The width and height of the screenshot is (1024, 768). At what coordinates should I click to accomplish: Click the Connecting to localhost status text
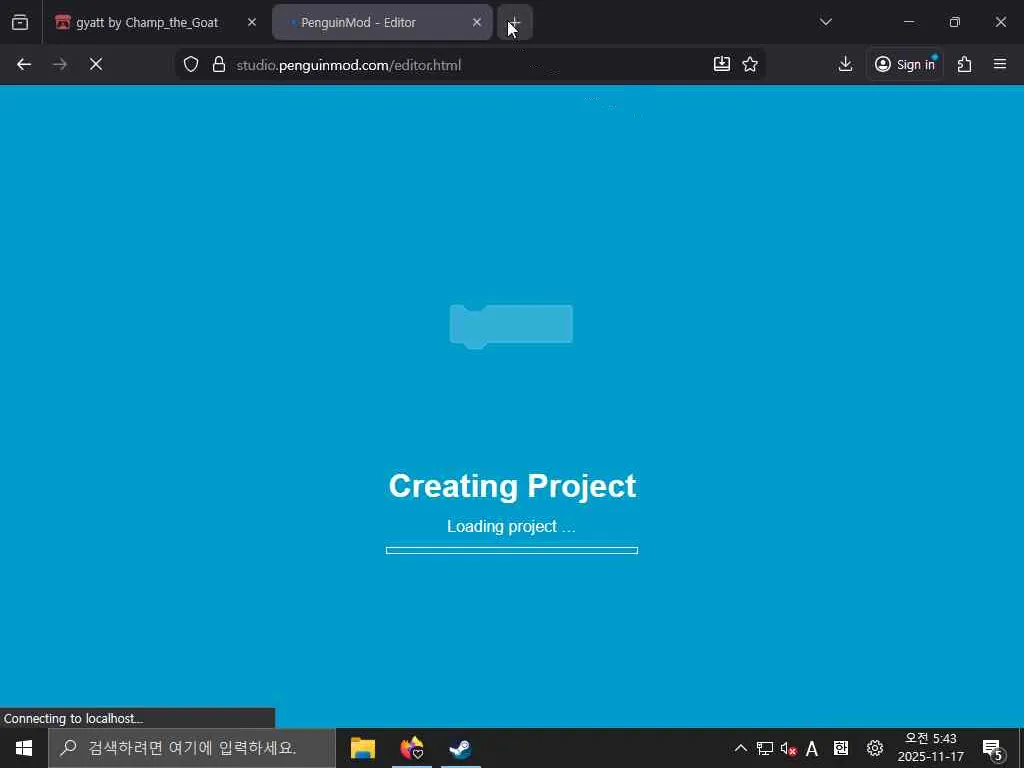tap(73, 718)
